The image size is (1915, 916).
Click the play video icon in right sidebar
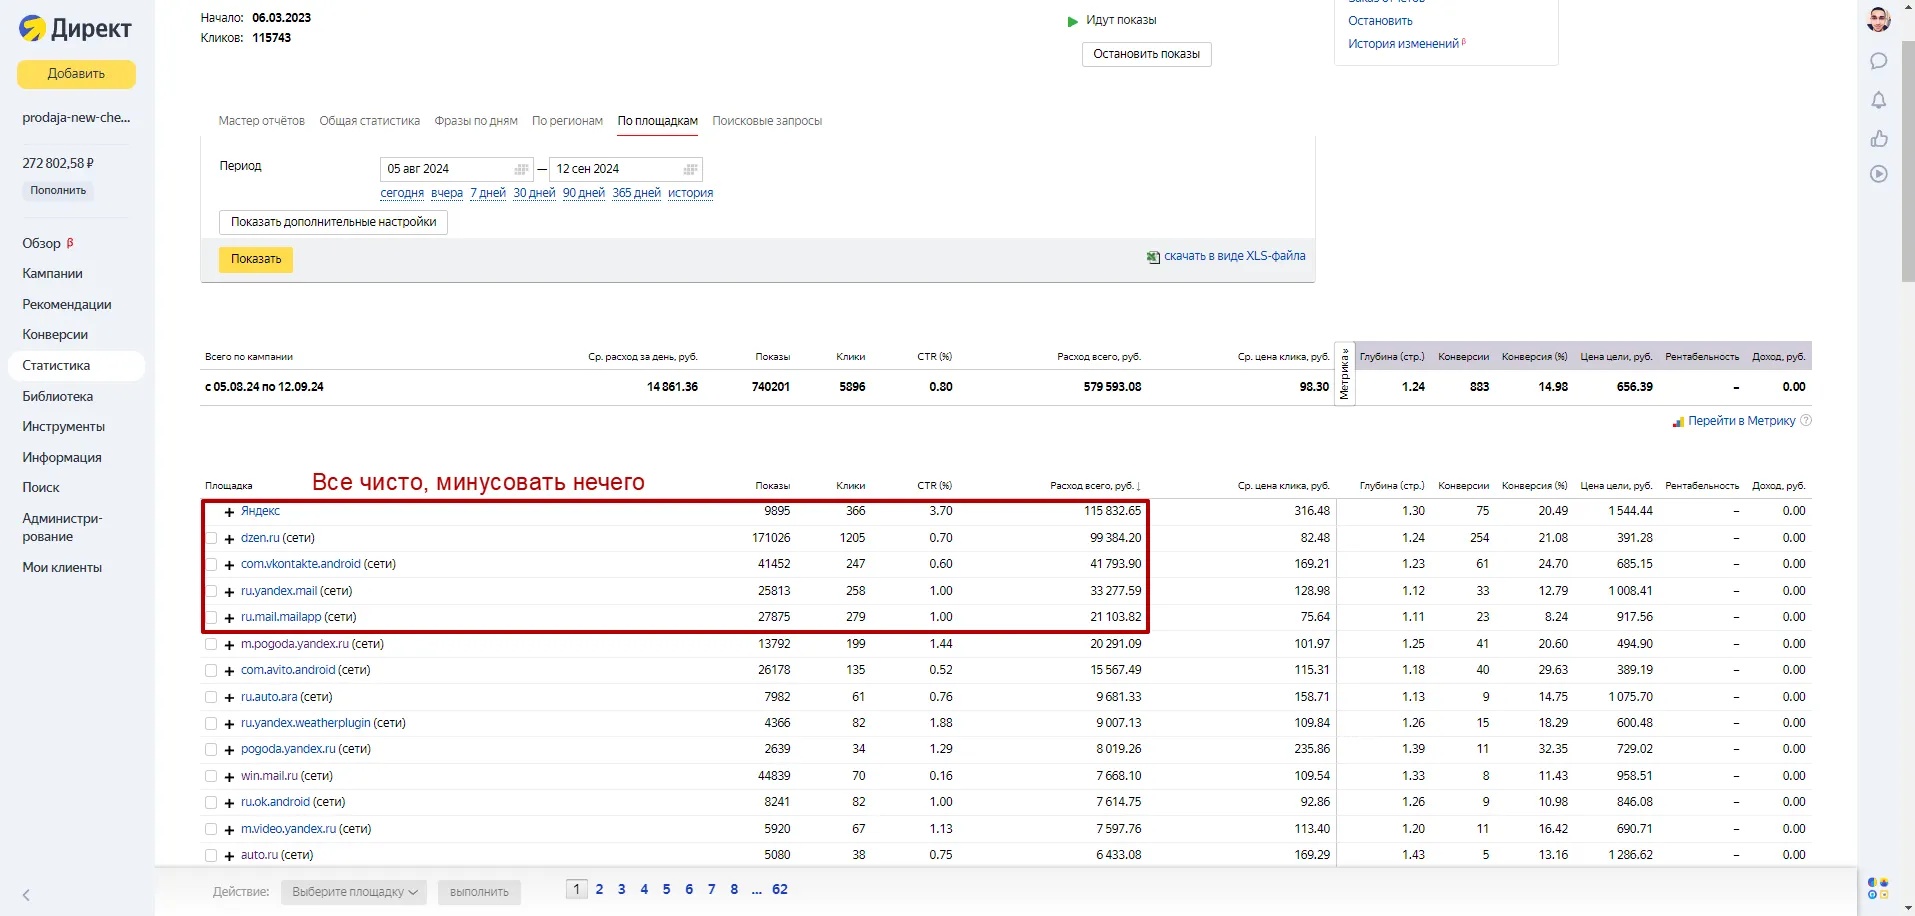[x=1879, y=174]
